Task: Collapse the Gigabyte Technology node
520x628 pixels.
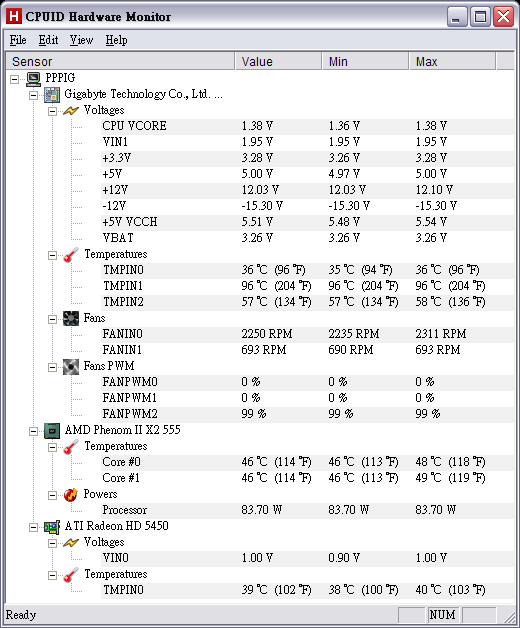Action: [34, 95]
